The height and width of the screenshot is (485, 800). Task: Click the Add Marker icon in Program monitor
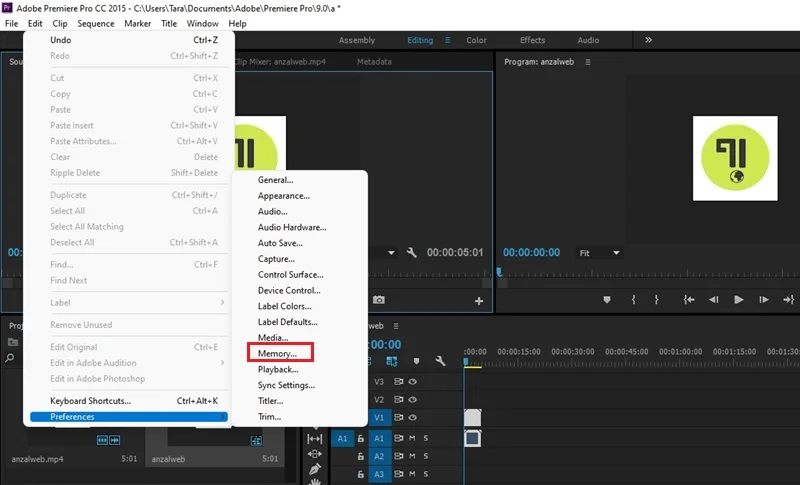[x=607, y=300]
